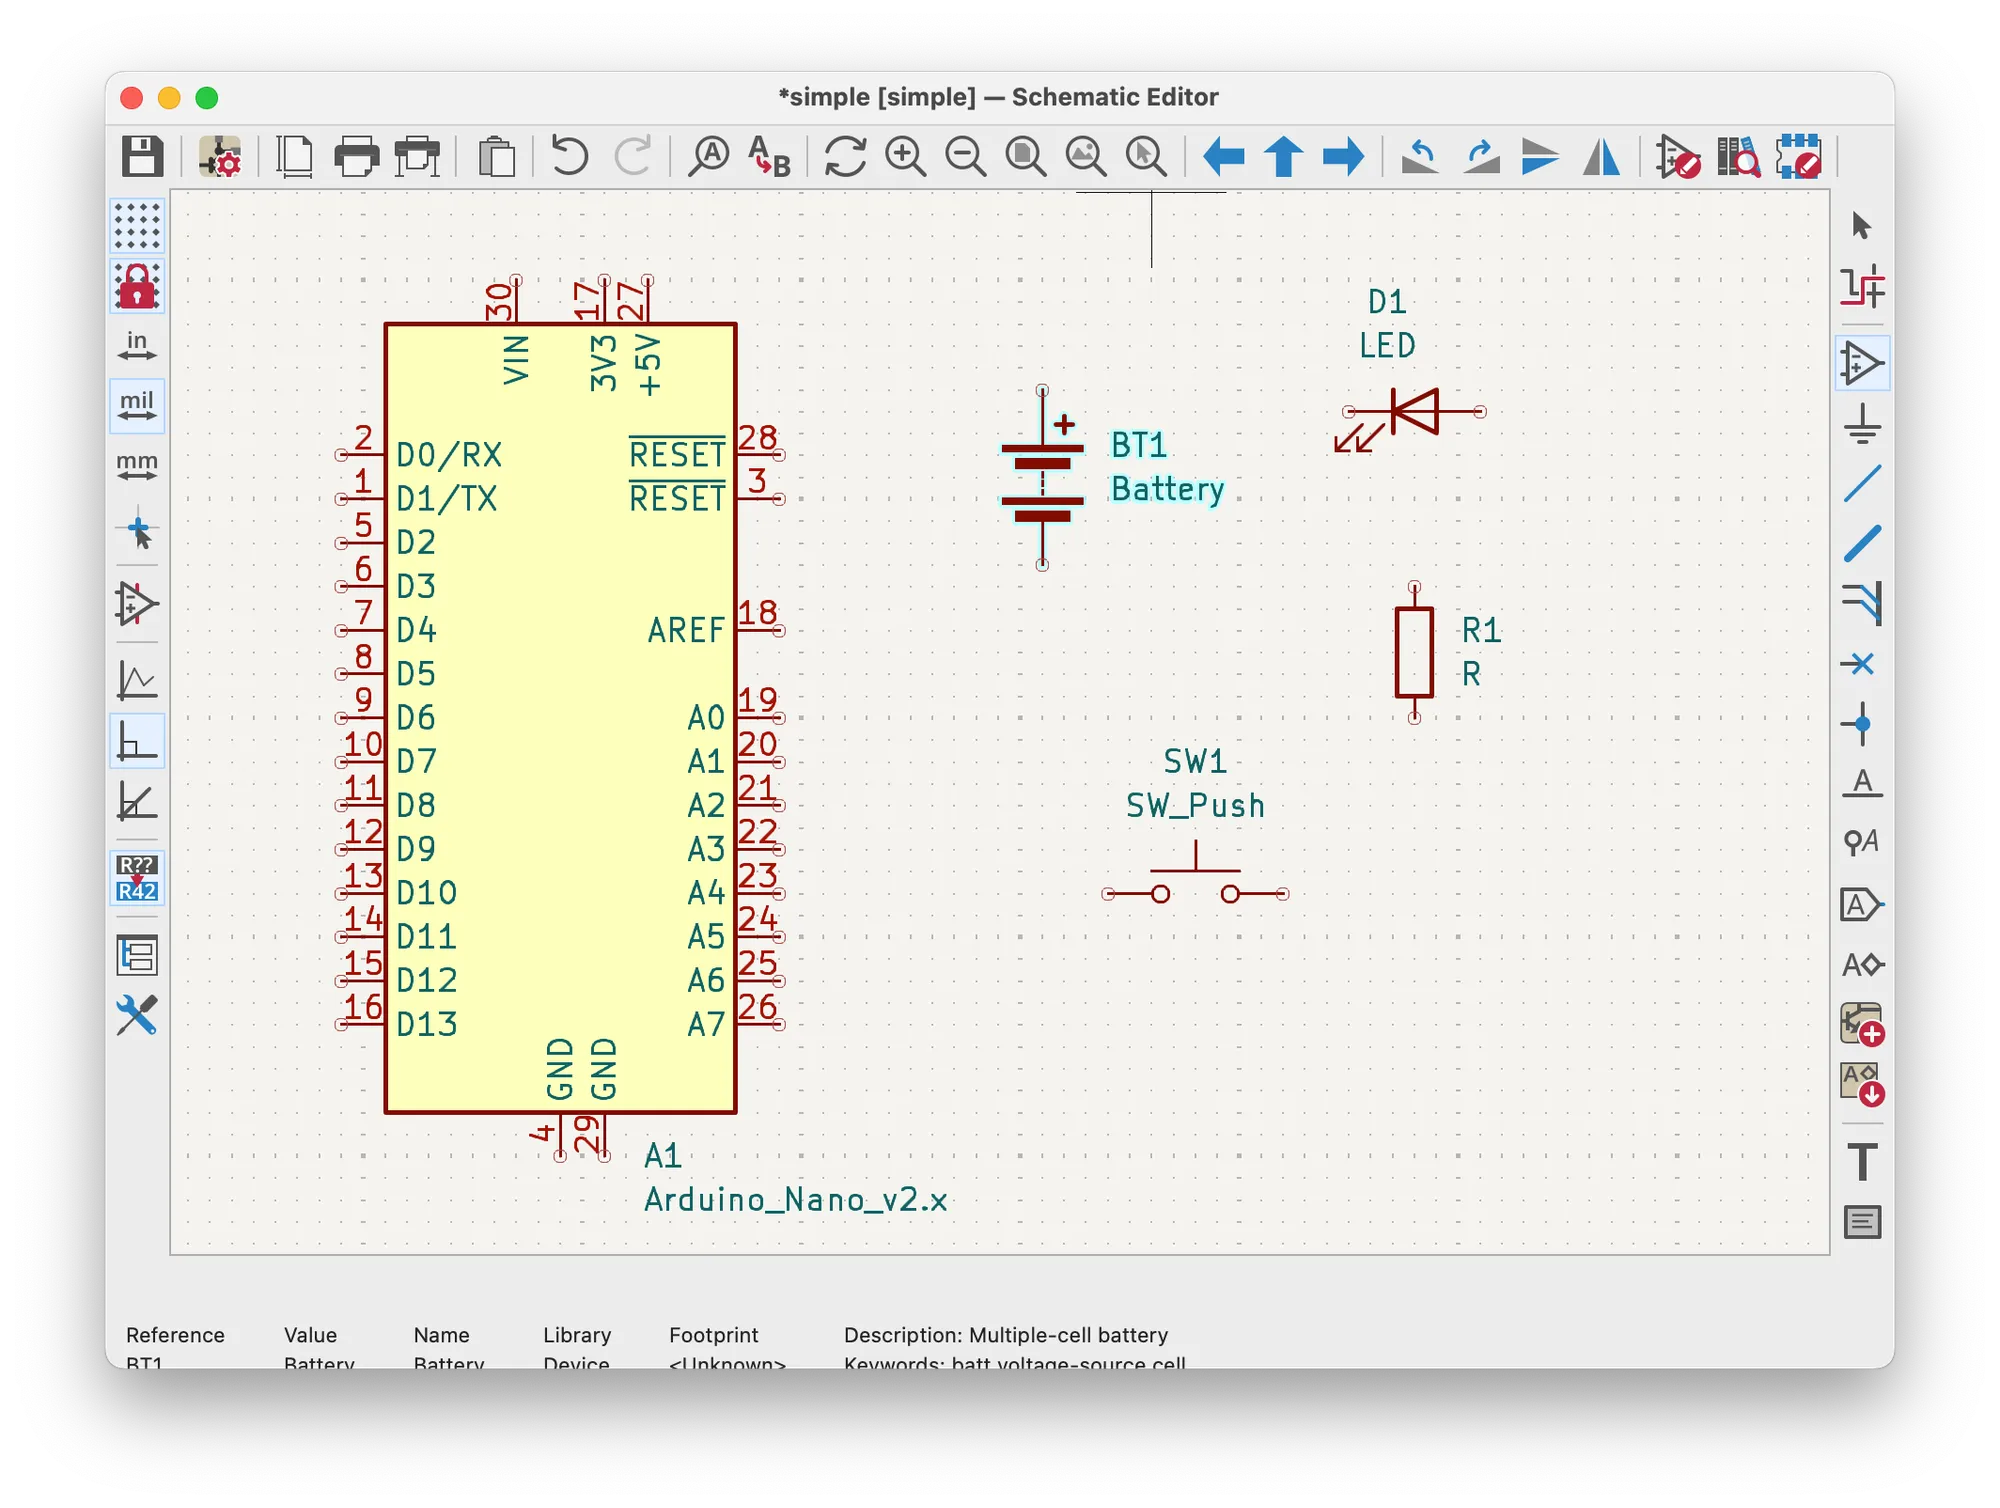
Task: Select the R1 resistor symbol
Action: pyautogui.click(x=1414, y=652)
